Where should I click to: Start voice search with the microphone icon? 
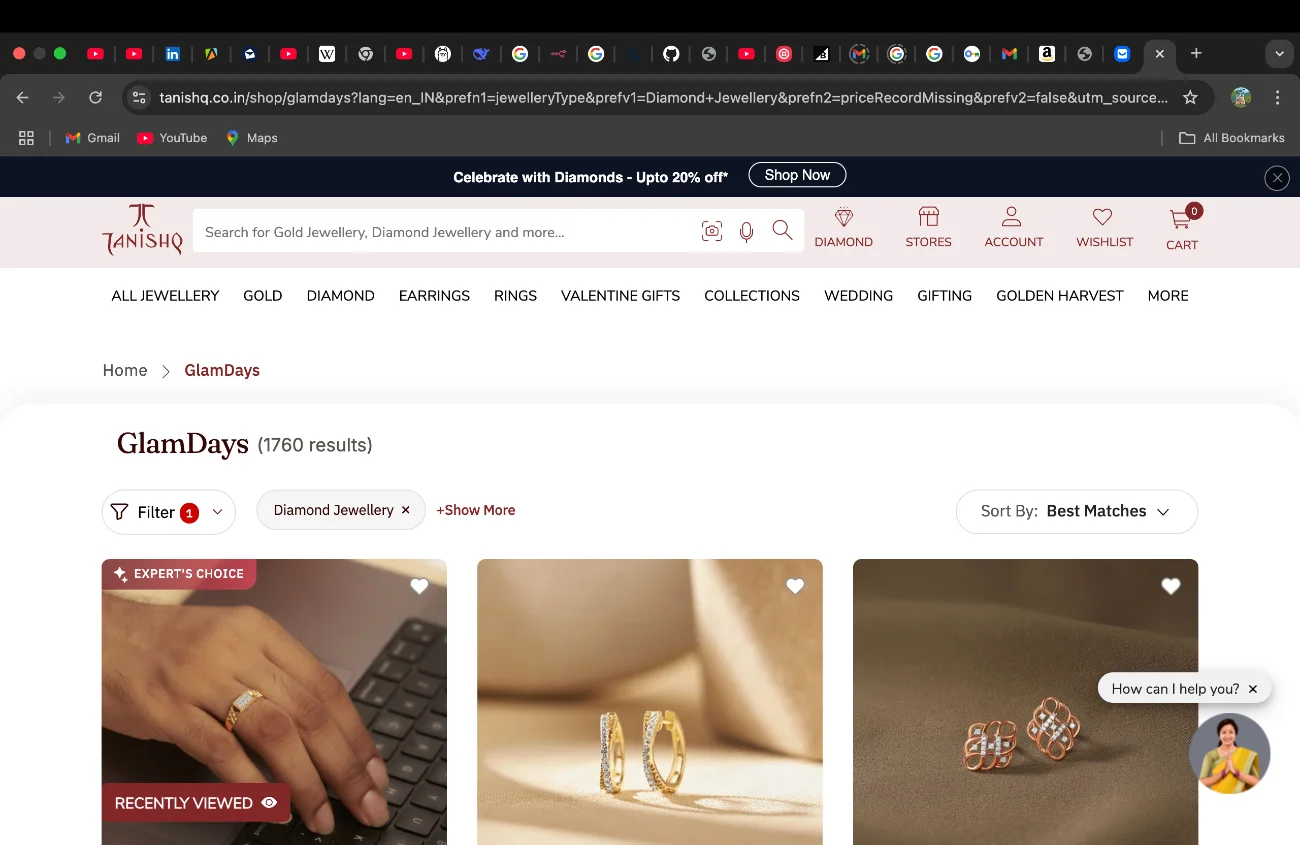[746, 232]
